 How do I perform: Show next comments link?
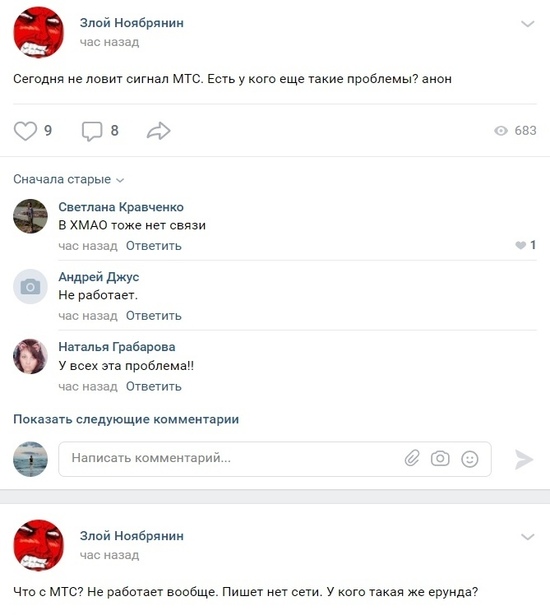coord(126,419)
